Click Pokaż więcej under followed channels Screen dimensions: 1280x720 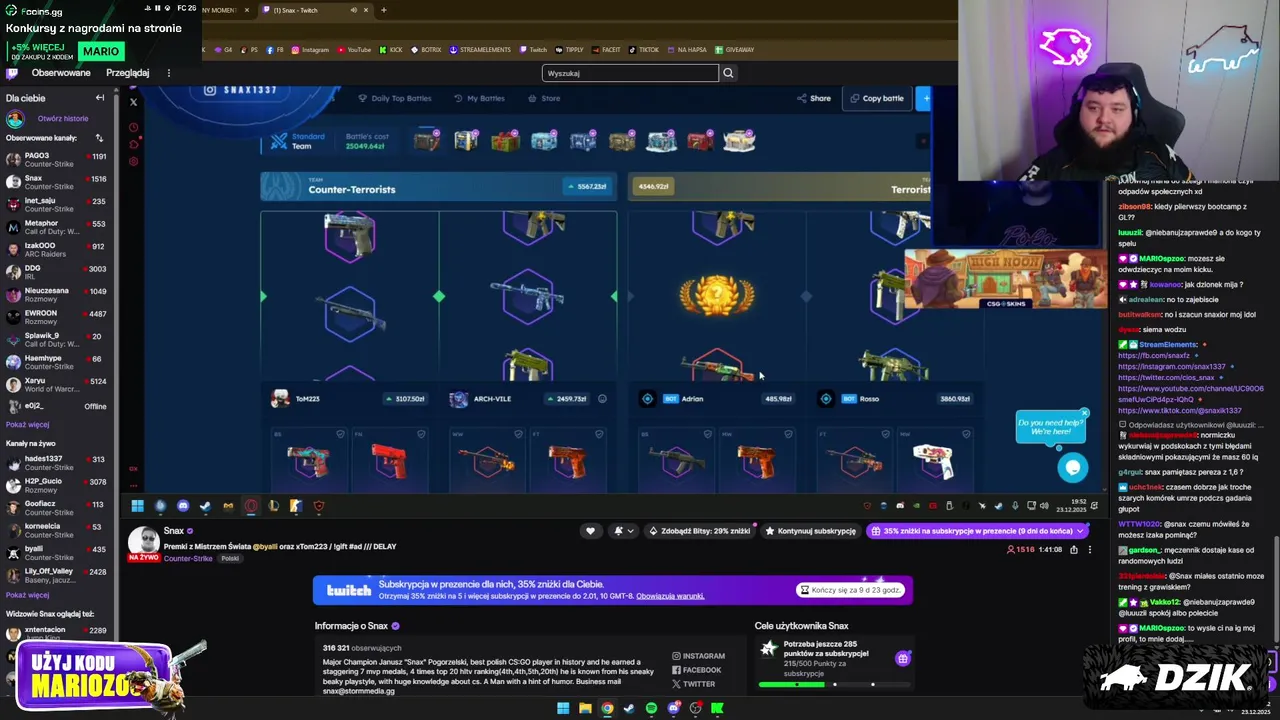click(x=27, y=424)
